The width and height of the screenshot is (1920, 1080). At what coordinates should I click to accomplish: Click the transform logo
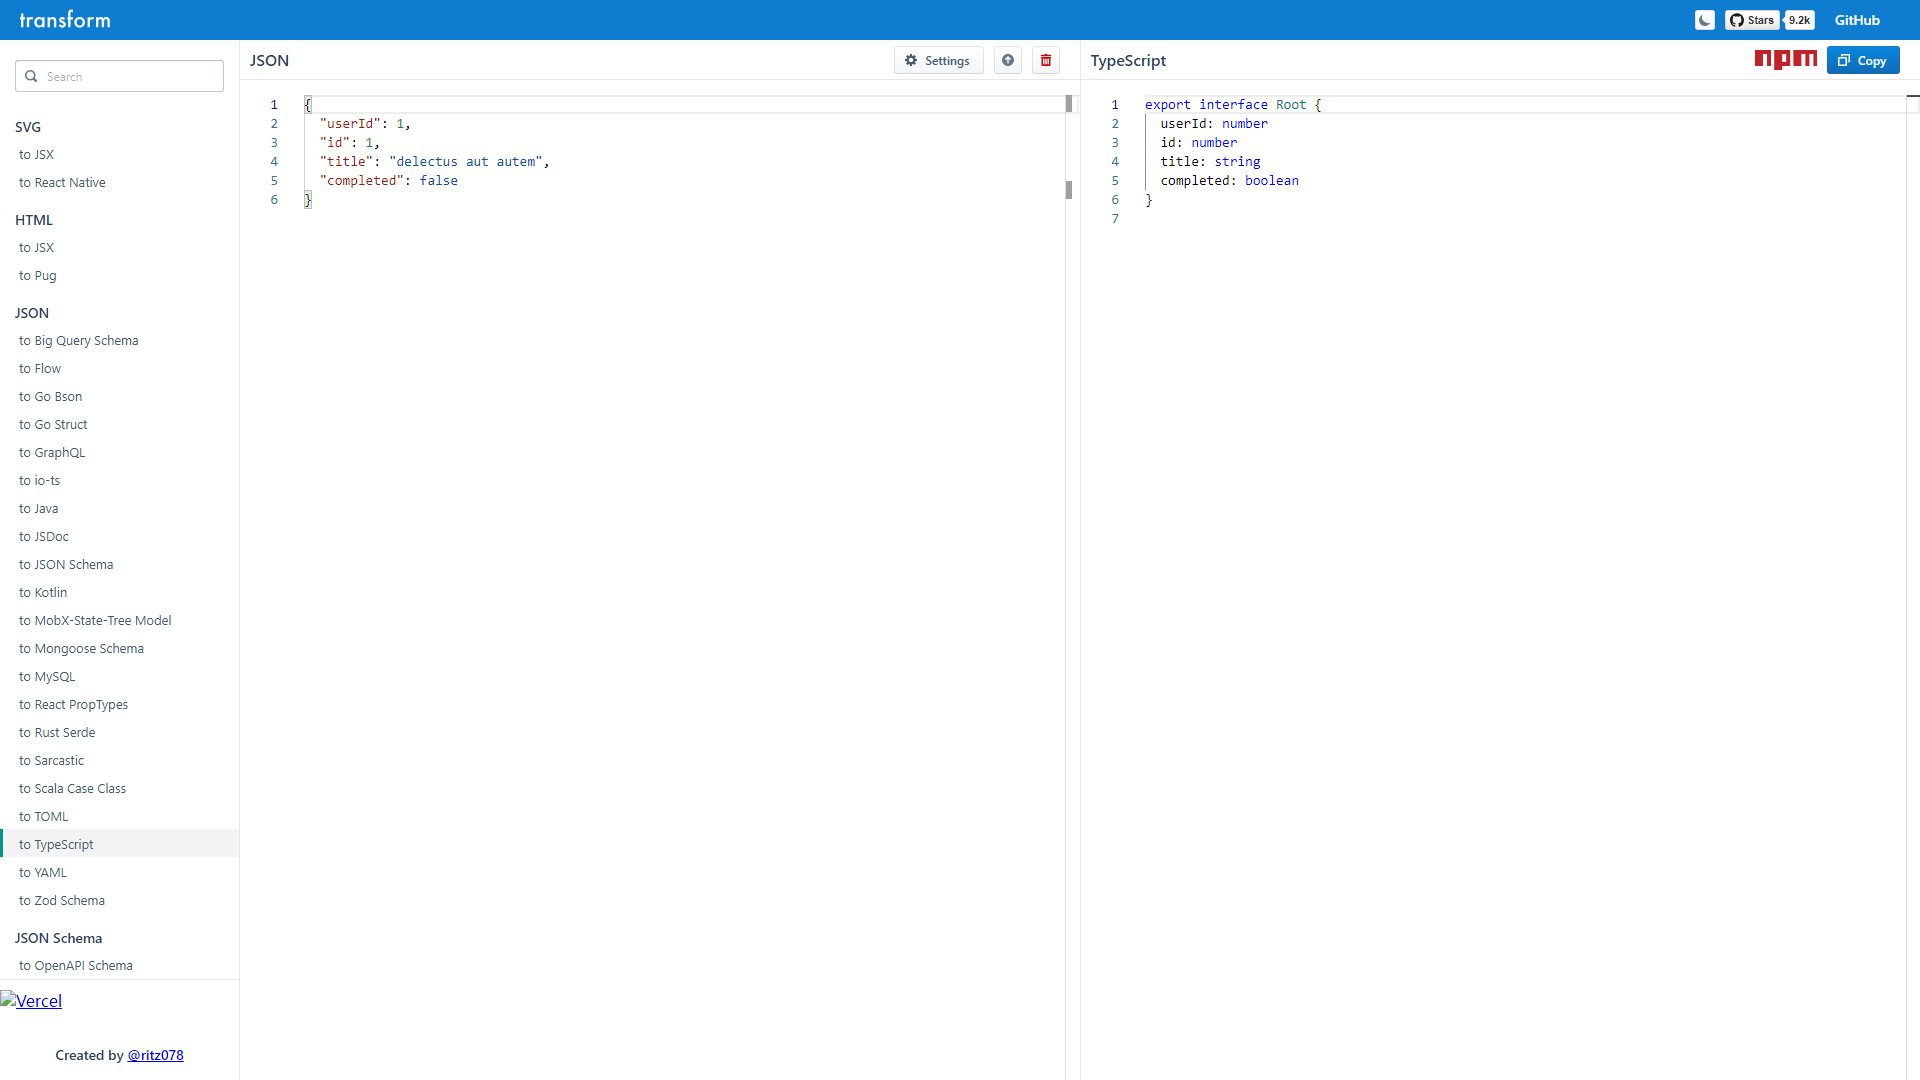tap(65, 20)
